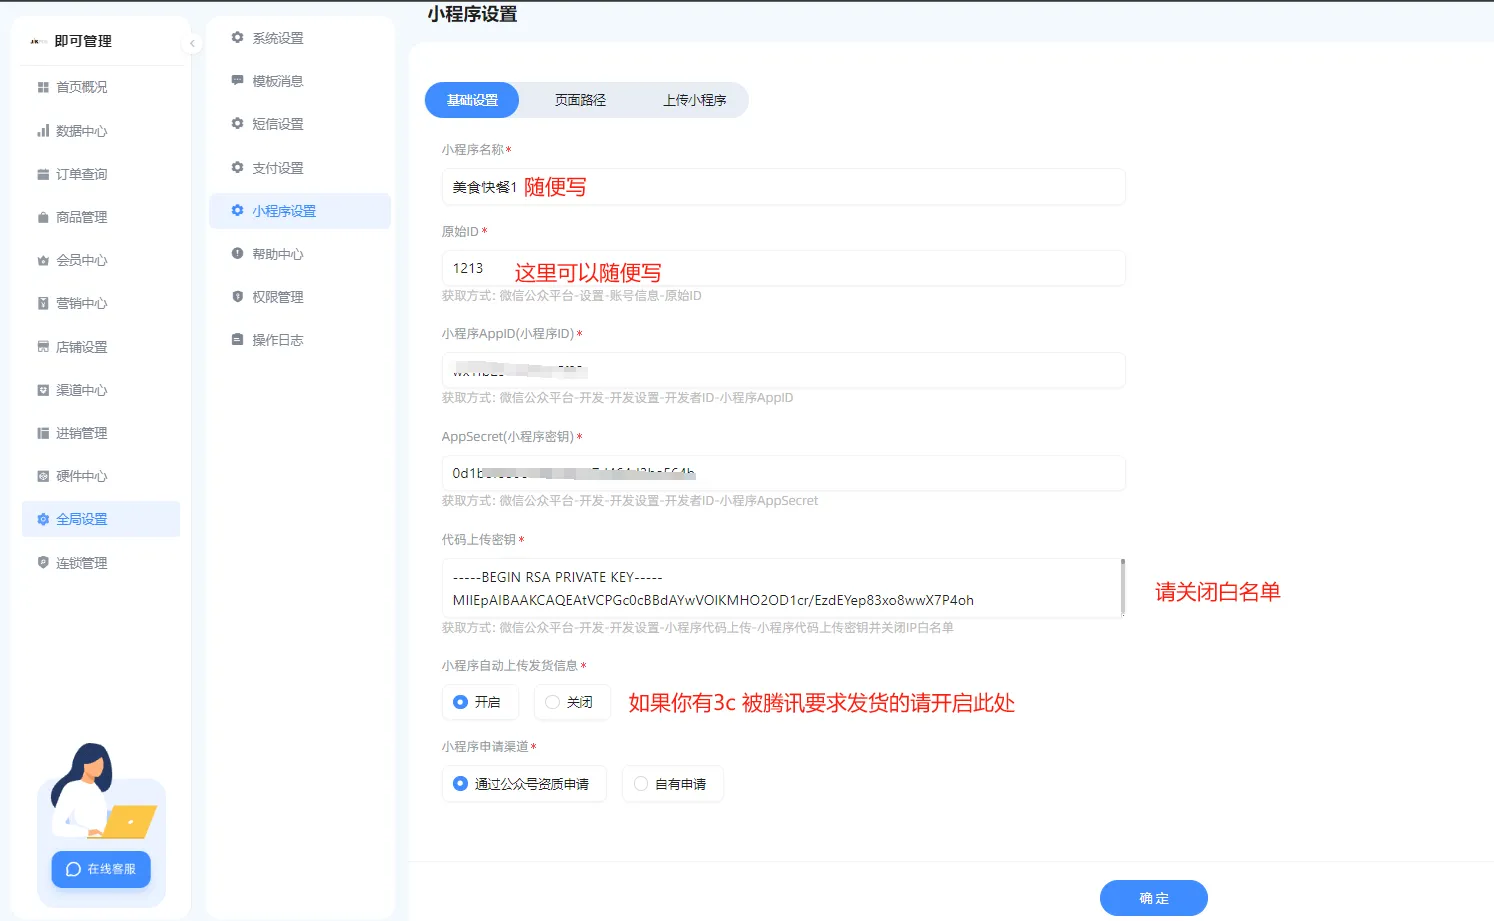The height and width of the screenshot is (921, 1494).
Task: Select 关闭 to disable delivery info upload
Action: pyautogui.click(x=571, y=702)
